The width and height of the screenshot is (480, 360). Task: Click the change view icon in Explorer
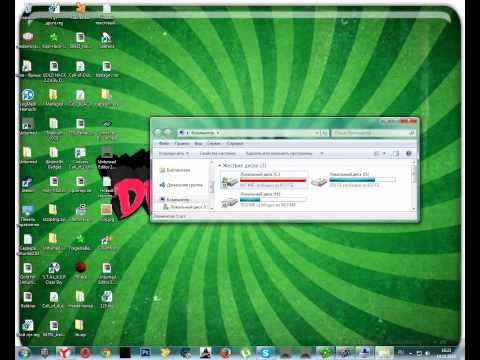(377, 153)
